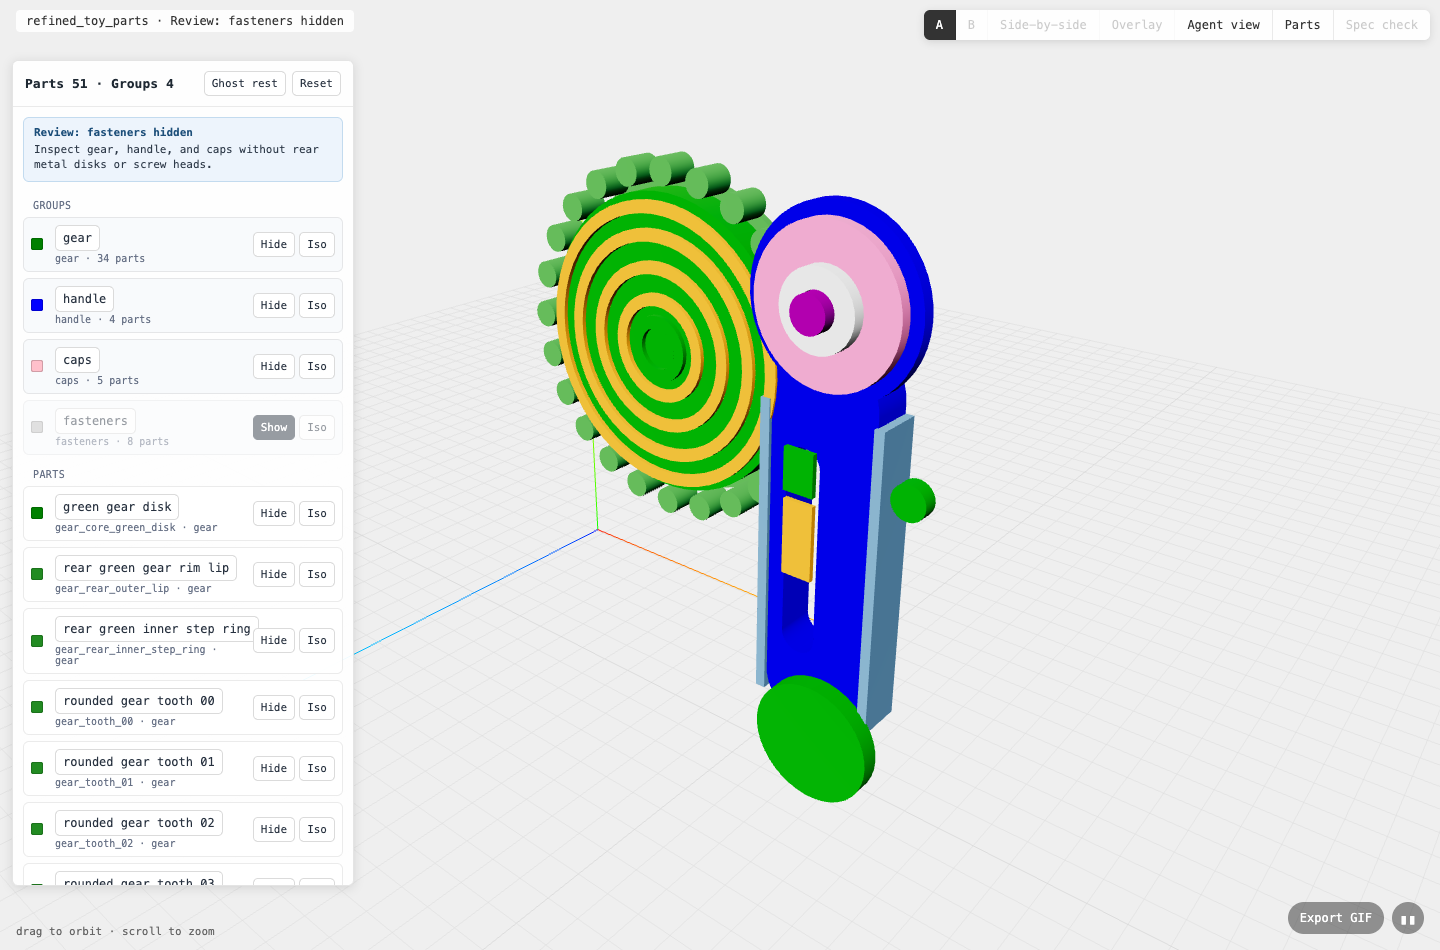
Task: Click the Reset button
Action: (316, 84)
